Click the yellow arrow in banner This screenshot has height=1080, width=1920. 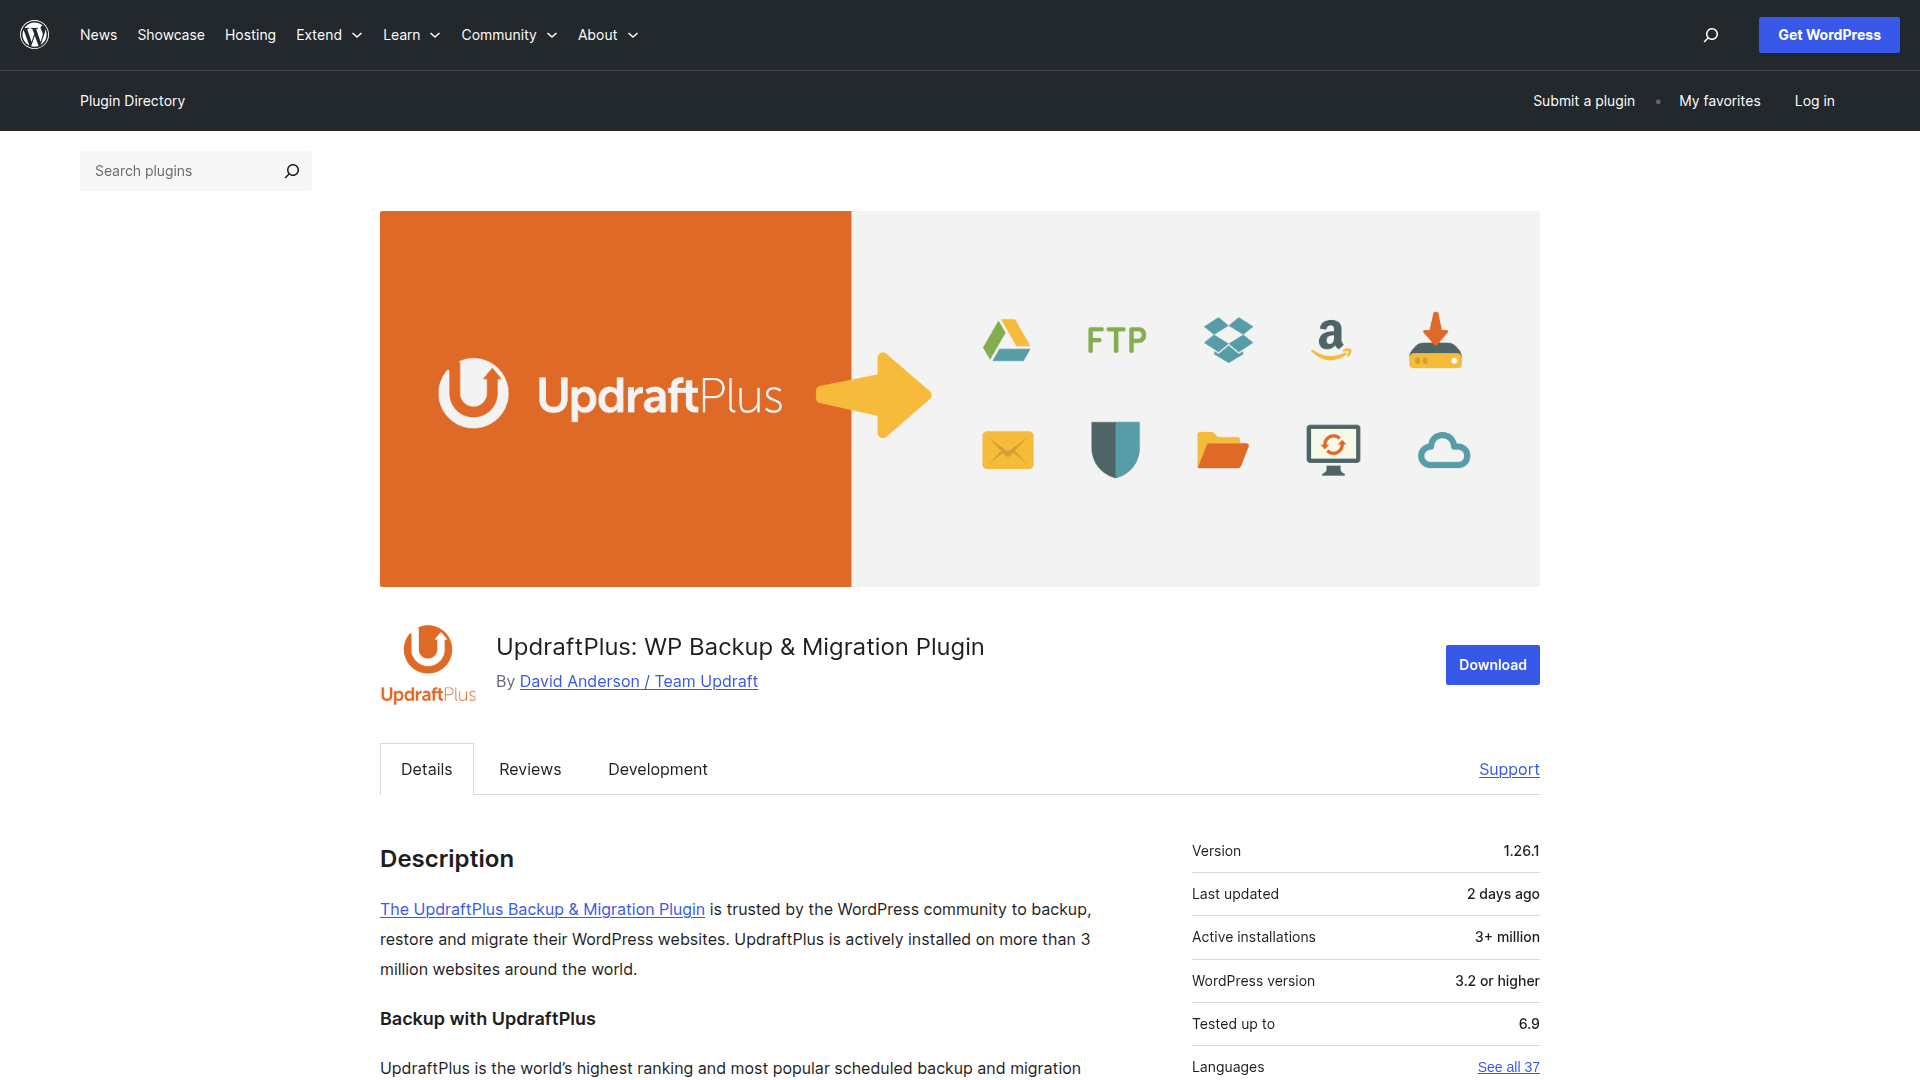874,395
